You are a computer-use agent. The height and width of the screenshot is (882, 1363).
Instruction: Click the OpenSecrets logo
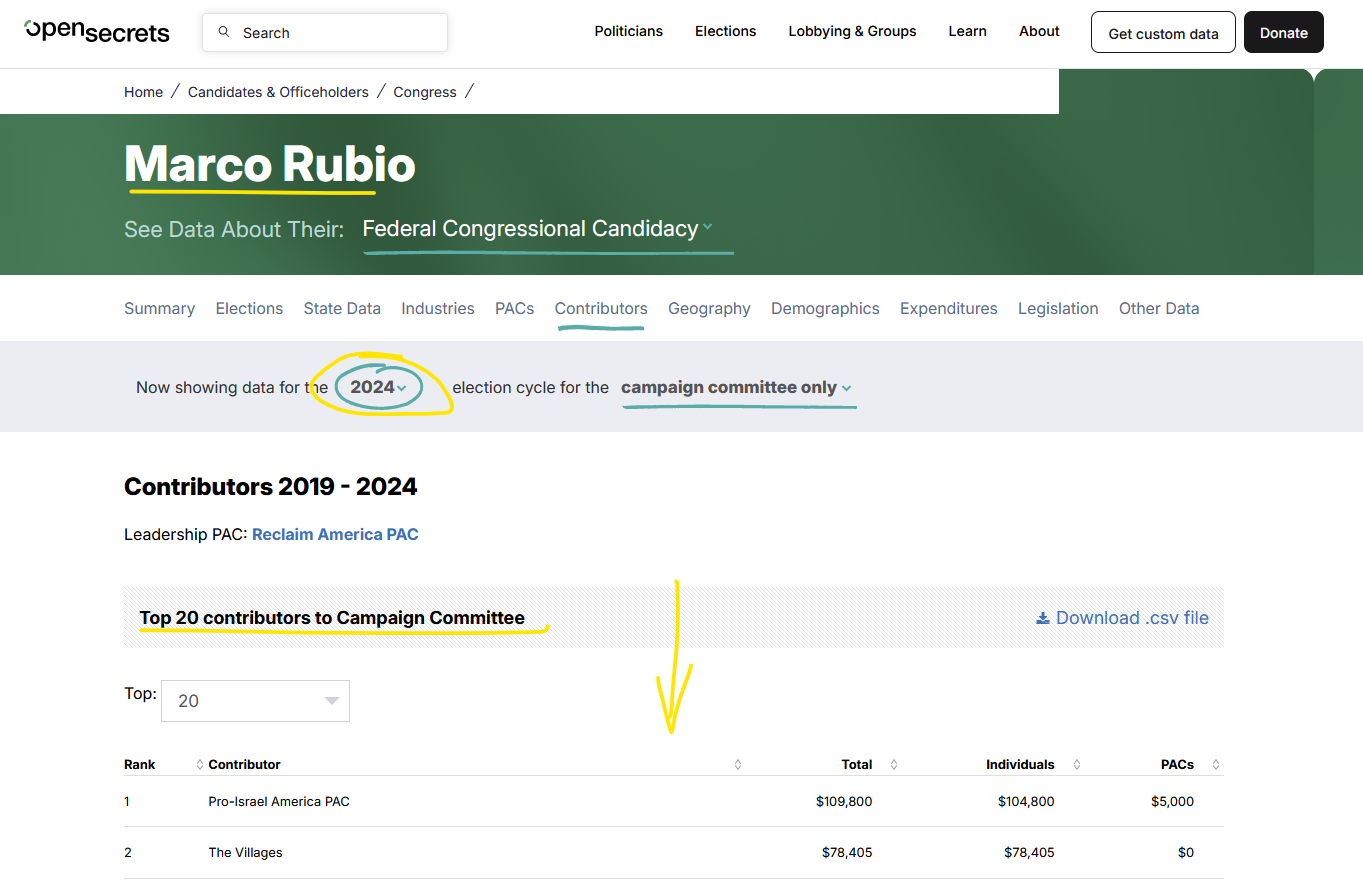[97, 31]
